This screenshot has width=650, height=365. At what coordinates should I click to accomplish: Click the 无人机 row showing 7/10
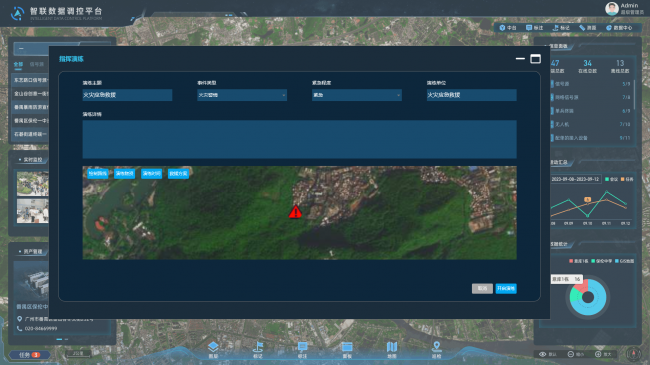coord(592,124)
